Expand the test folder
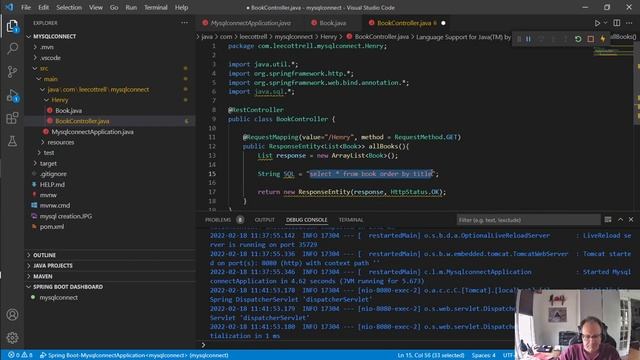The width and height of the screenshot is (640, 360). pos(49,153)
